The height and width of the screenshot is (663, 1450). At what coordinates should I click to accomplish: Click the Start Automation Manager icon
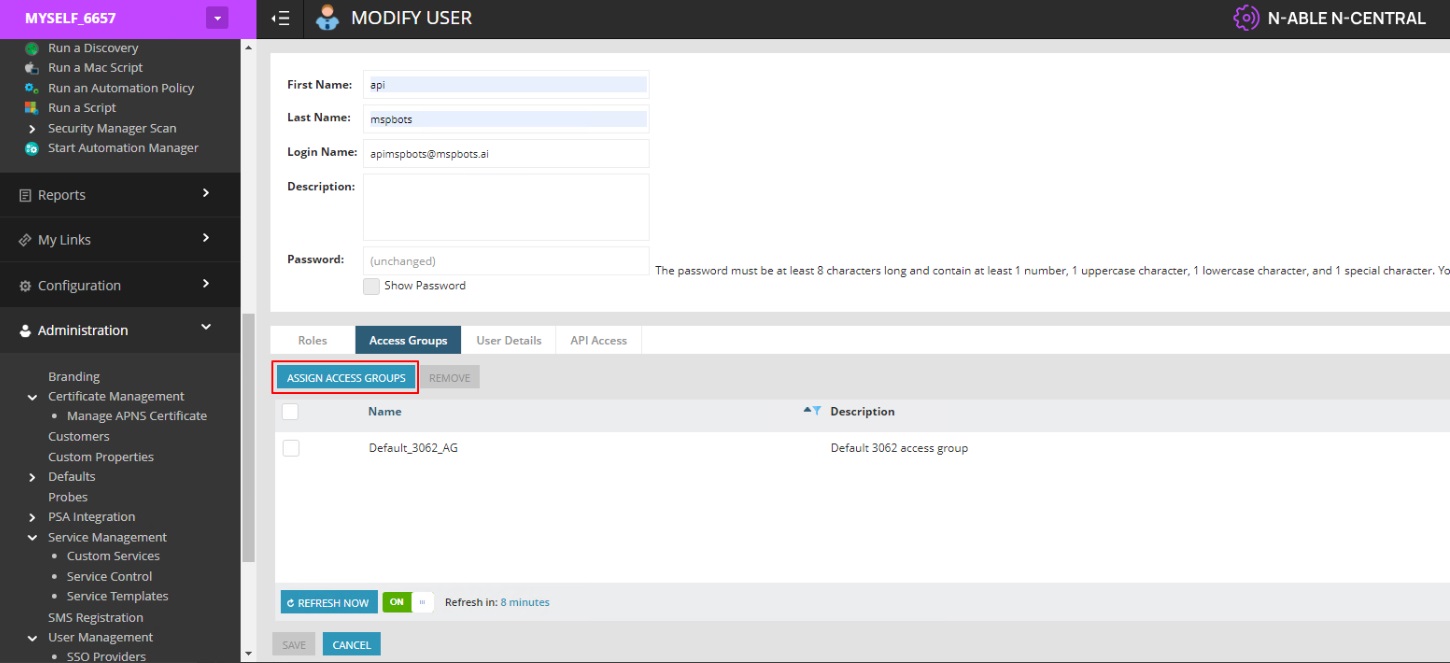coord(31,148)
